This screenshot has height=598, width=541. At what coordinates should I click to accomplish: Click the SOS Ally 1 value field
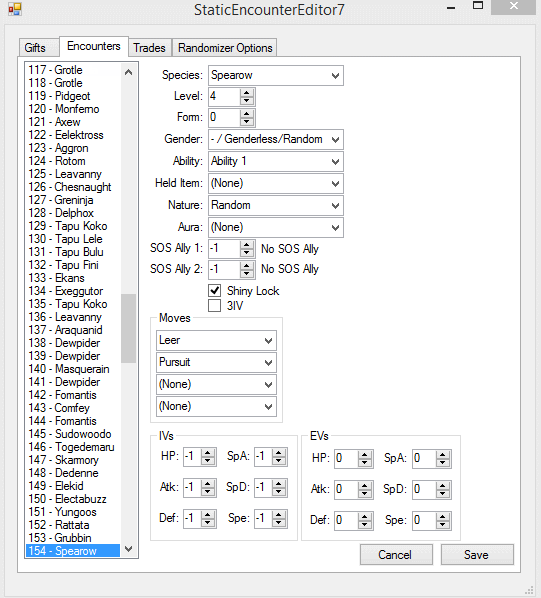point(225,249)
